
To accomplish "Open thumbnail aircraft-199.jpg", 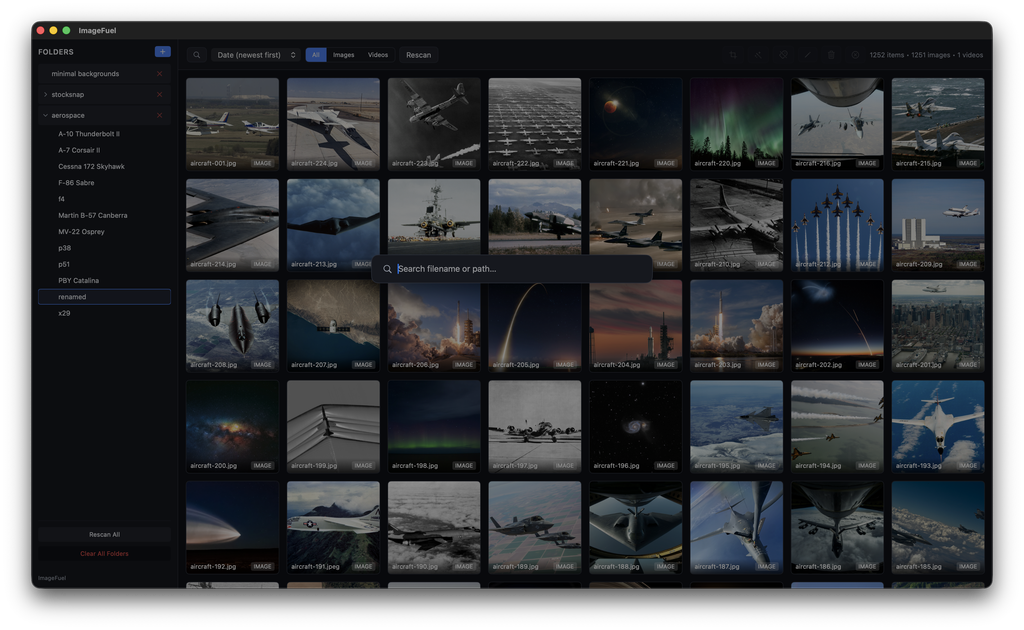I will point(333,427).
